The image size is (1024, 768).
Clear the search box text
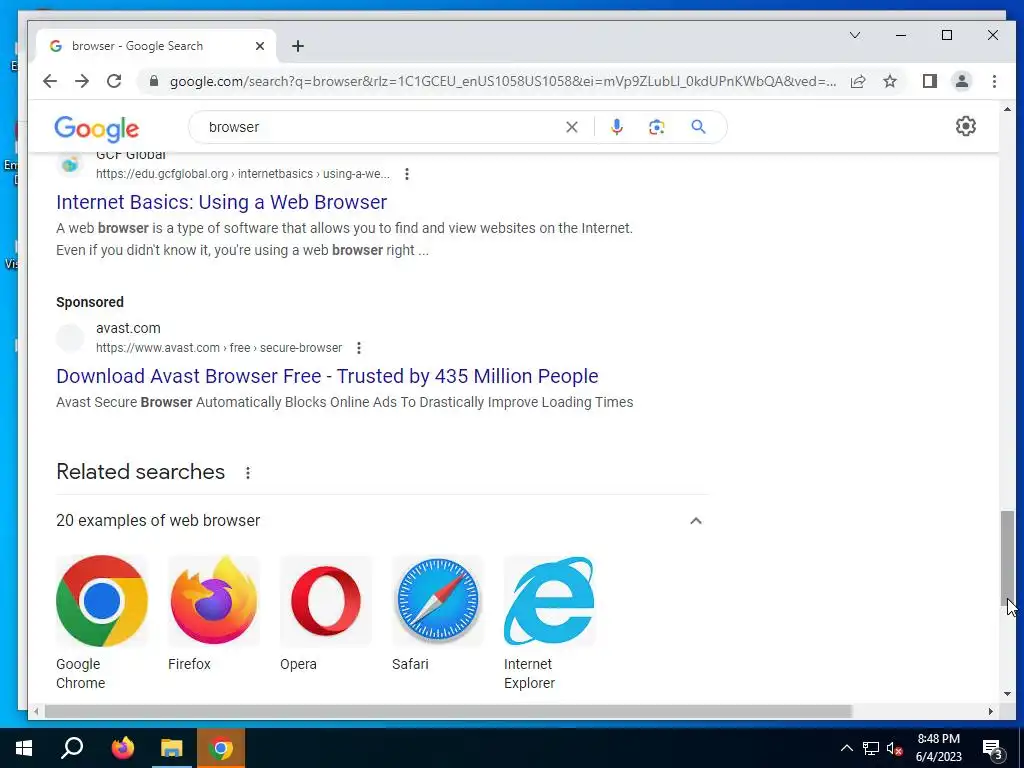pos(571,127)
